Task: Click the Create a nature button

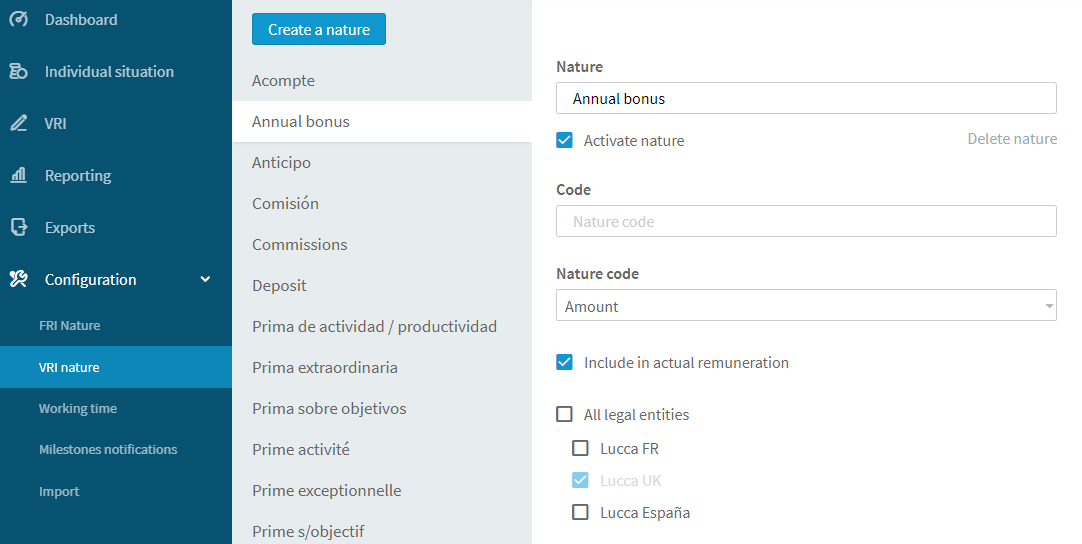Action: (x=319, y=30)
